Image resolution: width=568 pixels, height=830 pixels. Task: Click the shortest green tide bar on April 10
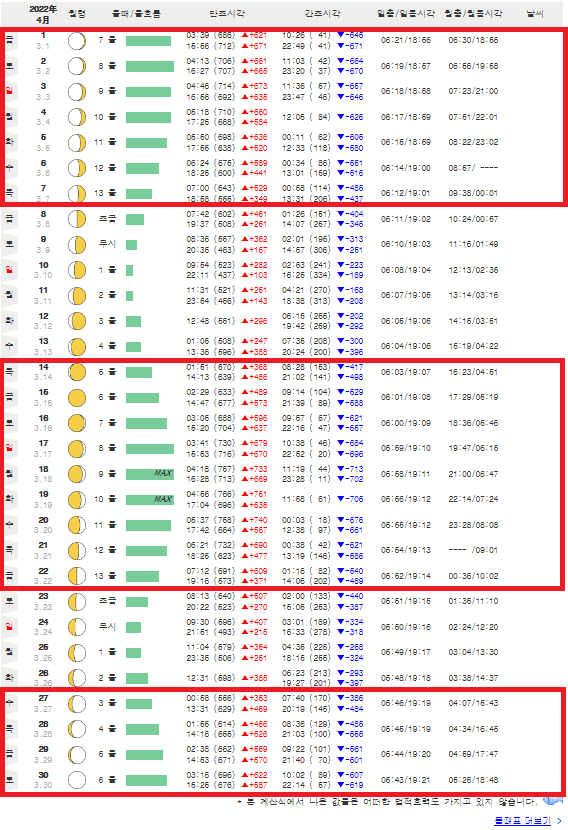point(129,270)
